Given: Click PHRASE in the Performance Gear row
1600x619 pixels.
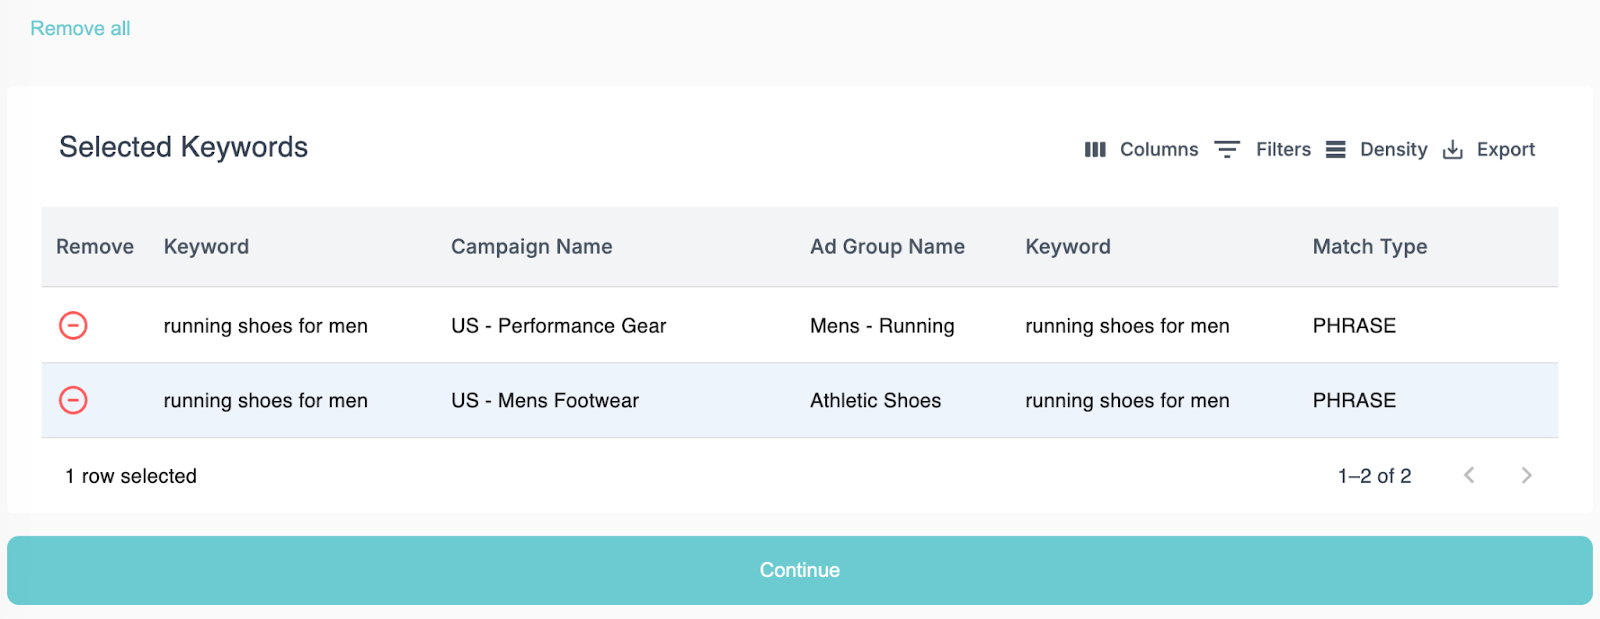Looking at the screenshot, I should pos(1354,325).
